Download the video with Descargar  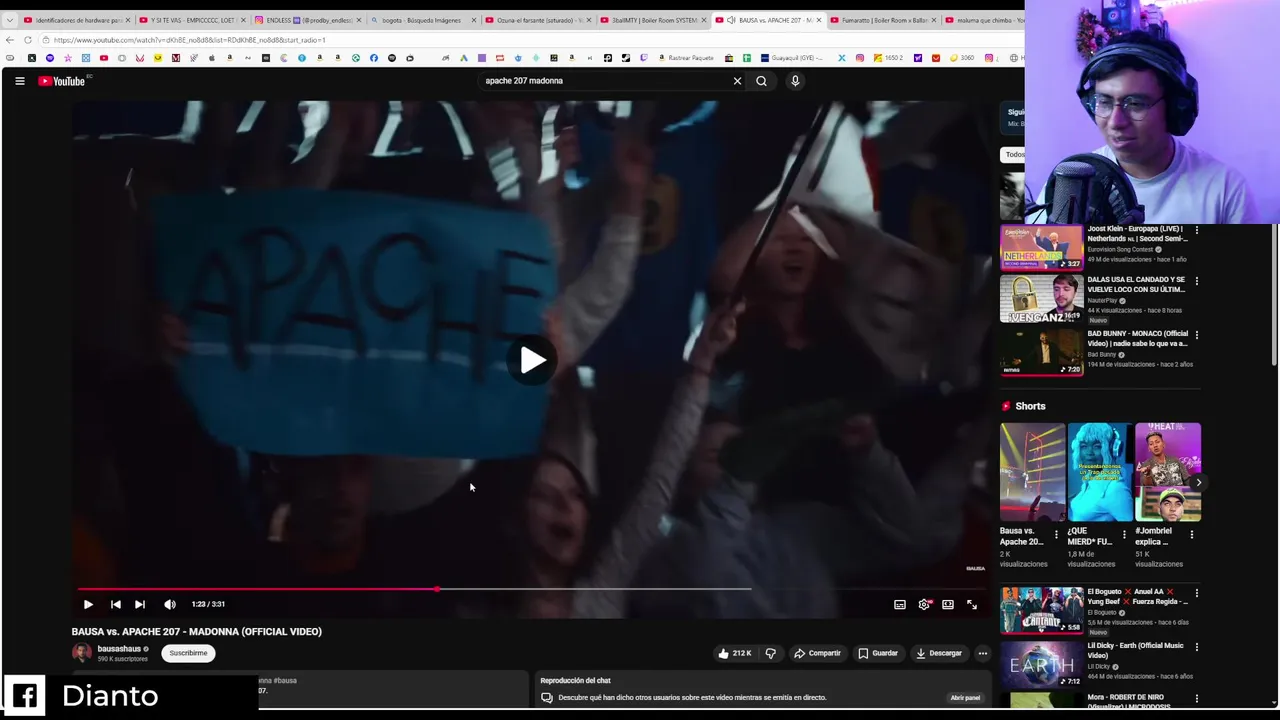[x=938, y=653]
